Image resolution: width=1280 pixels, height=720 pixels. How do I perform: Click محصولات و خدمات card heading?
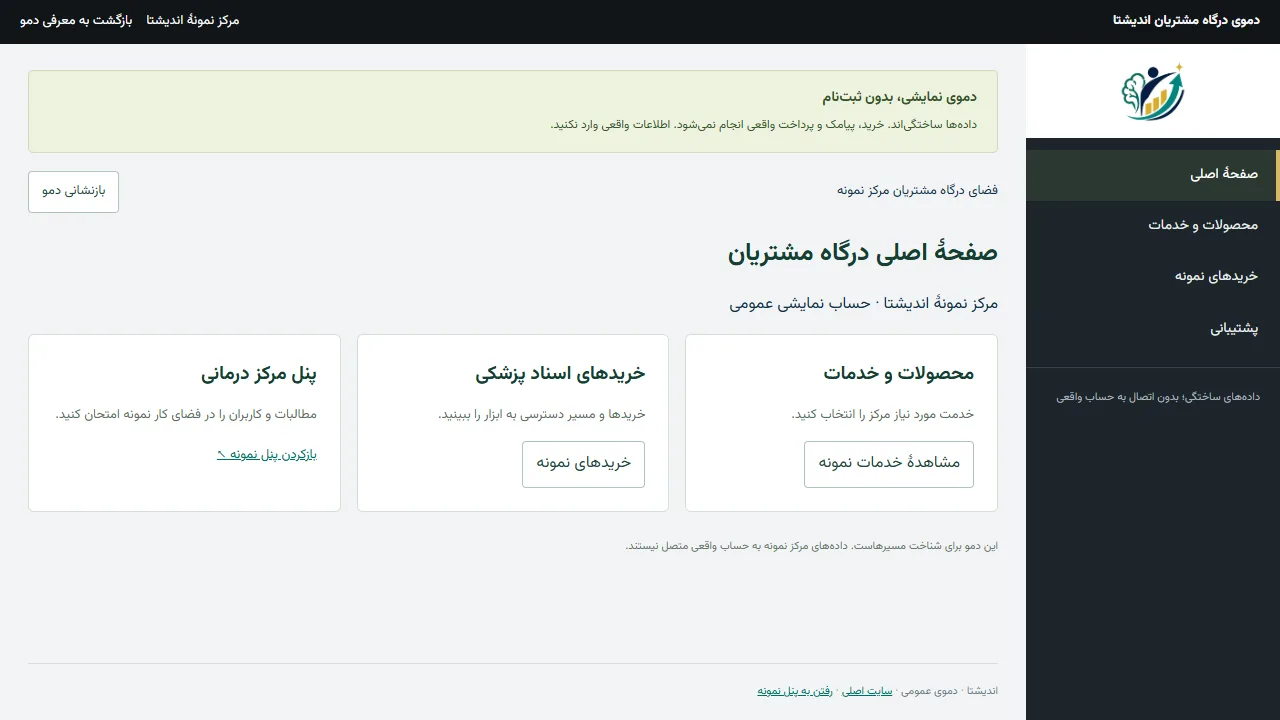pos(899,374)
